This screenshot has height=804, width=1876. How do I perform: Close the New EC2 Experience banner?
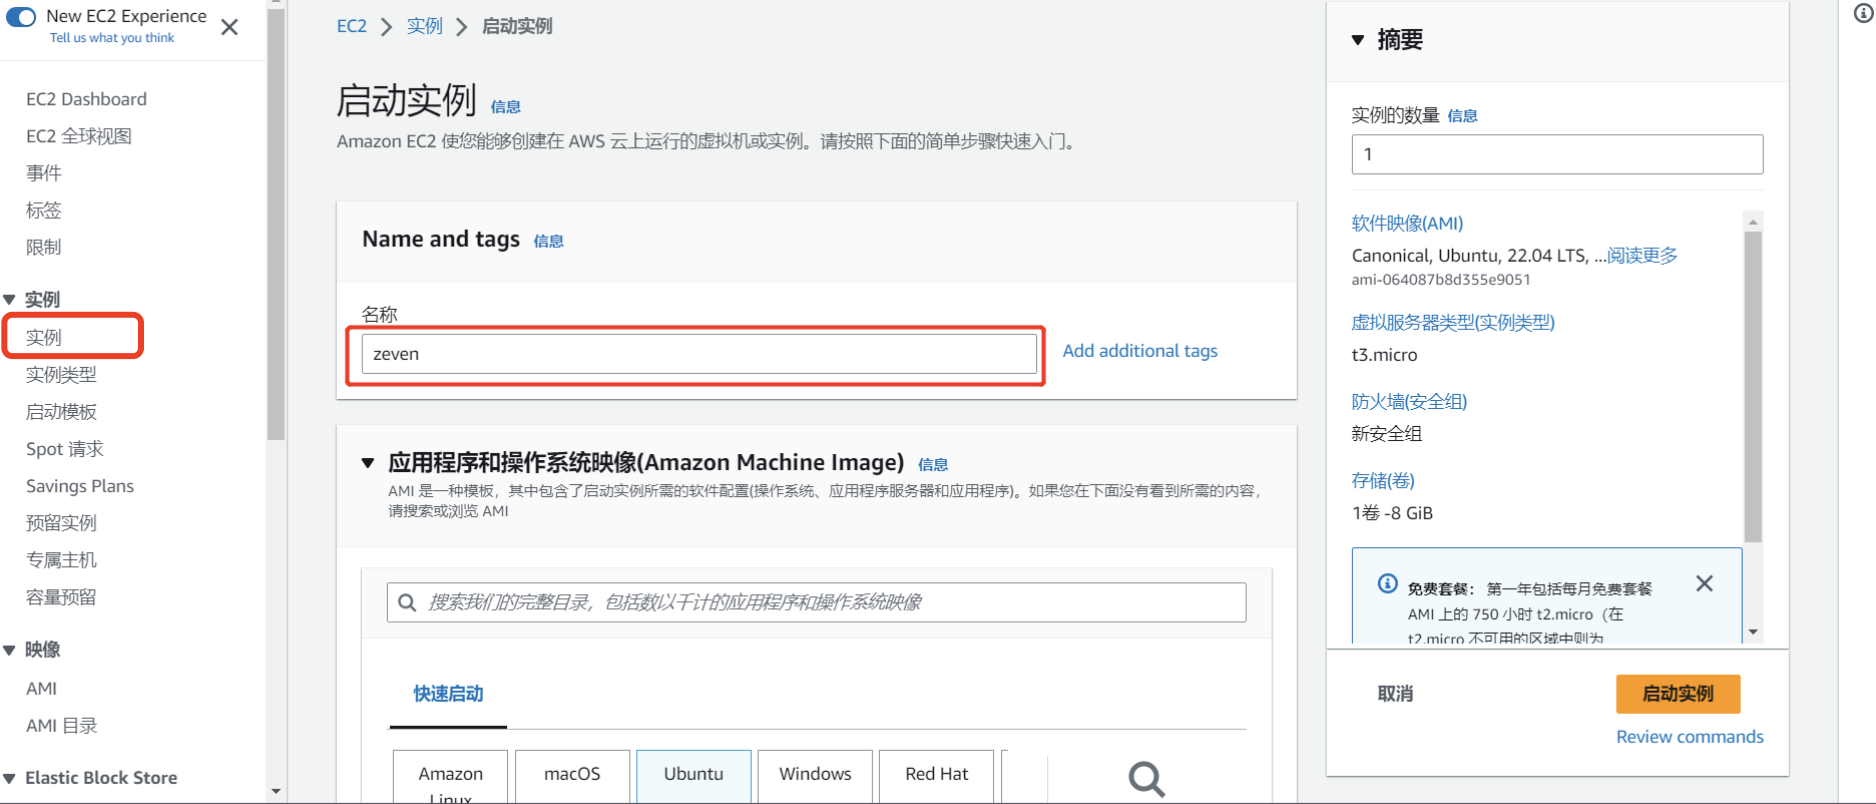[229, 27]
